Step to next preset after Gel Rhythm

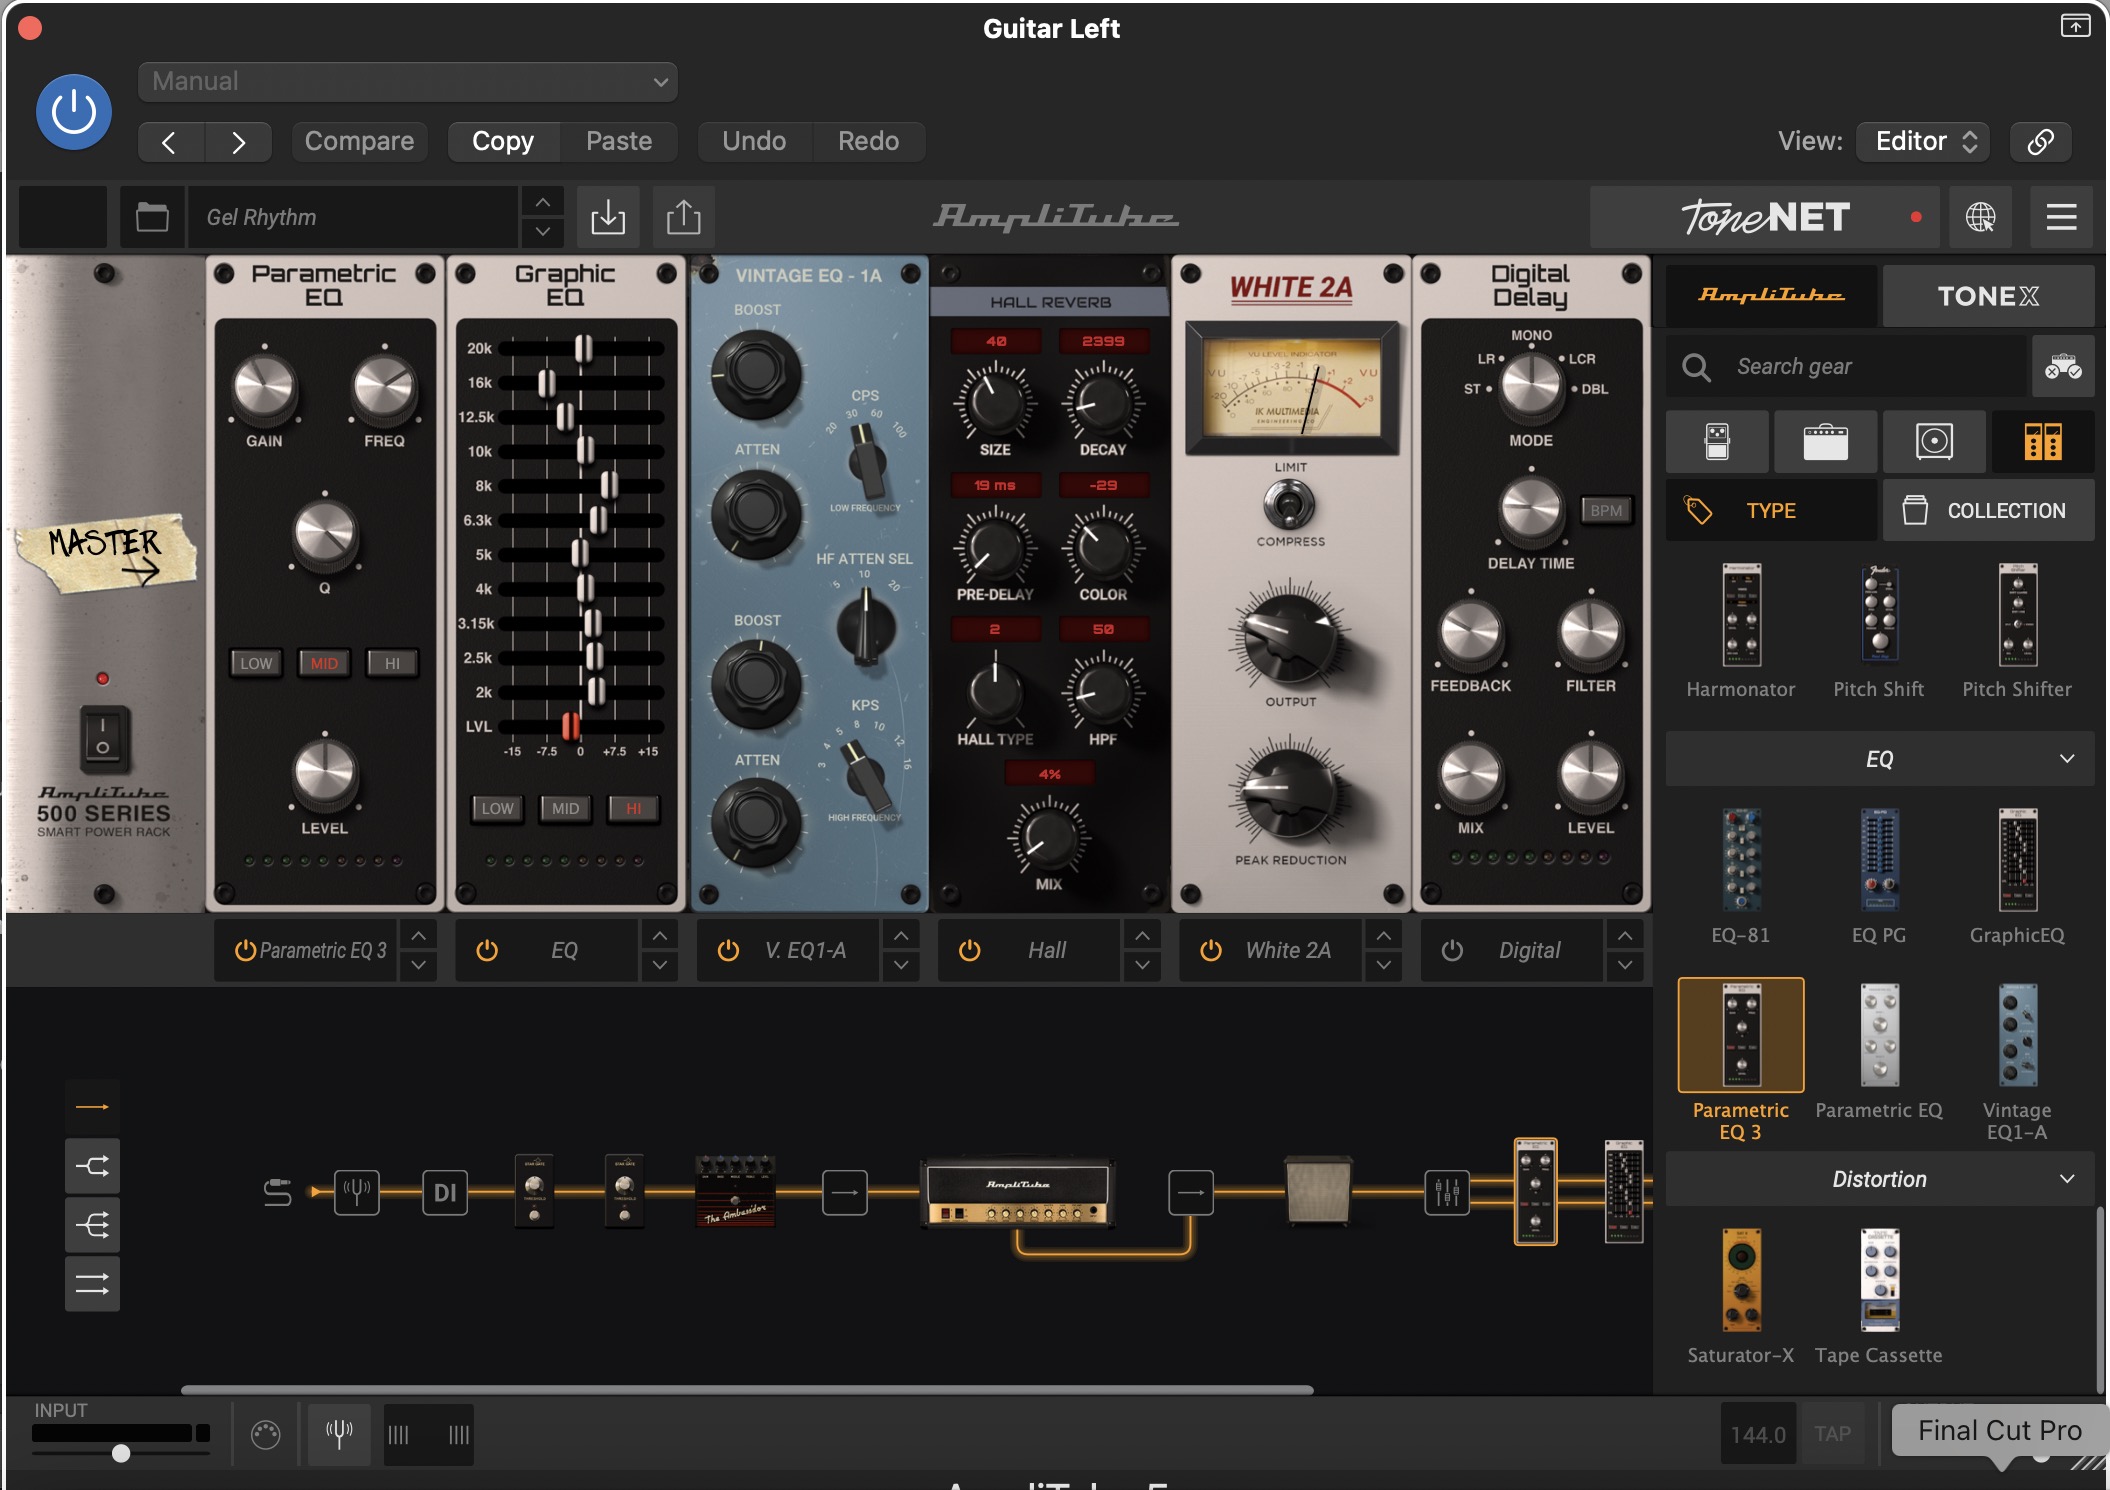point(542,232)
